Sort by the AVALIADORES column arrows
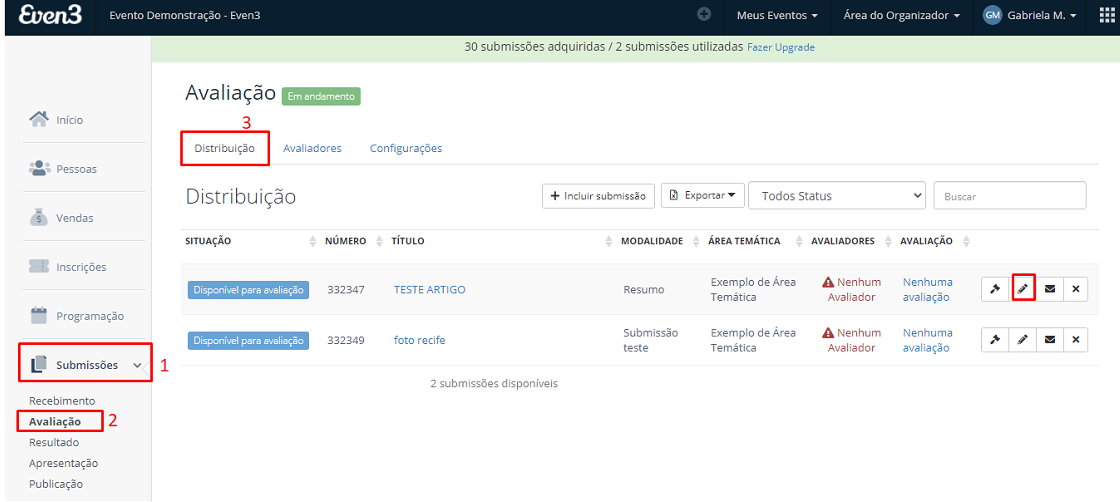 (x=888, y=241)
